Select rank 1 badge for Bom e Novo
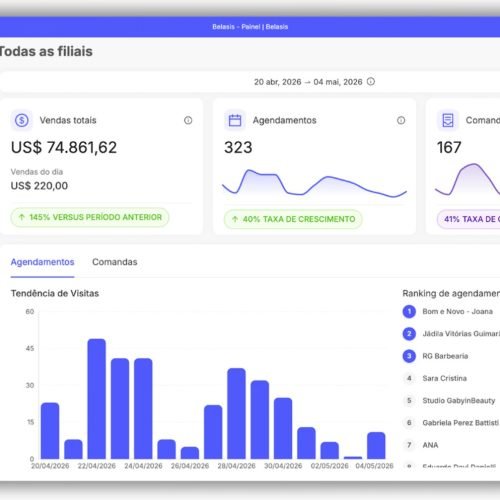This screenshot has height=500, width=500. pyautogui.click(x=409, y=312)
